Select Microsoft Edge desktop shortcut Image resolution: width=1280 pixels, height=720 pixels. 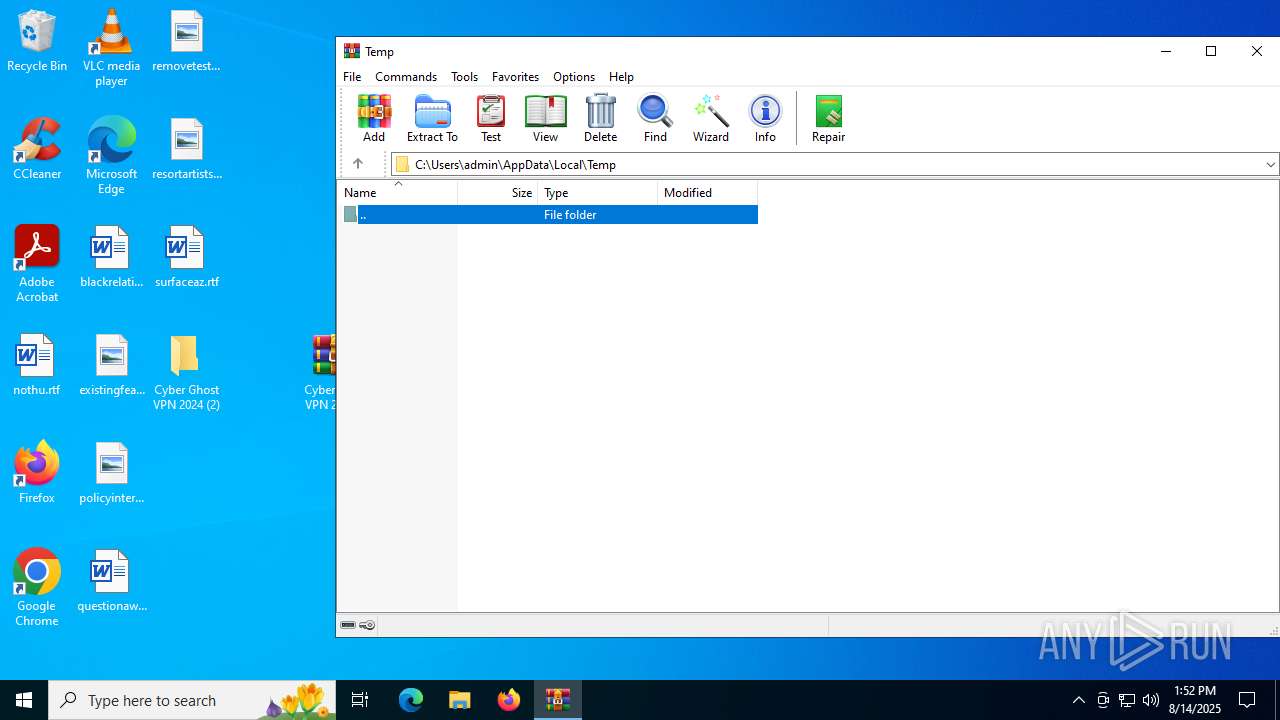click(x=111, y=156)
